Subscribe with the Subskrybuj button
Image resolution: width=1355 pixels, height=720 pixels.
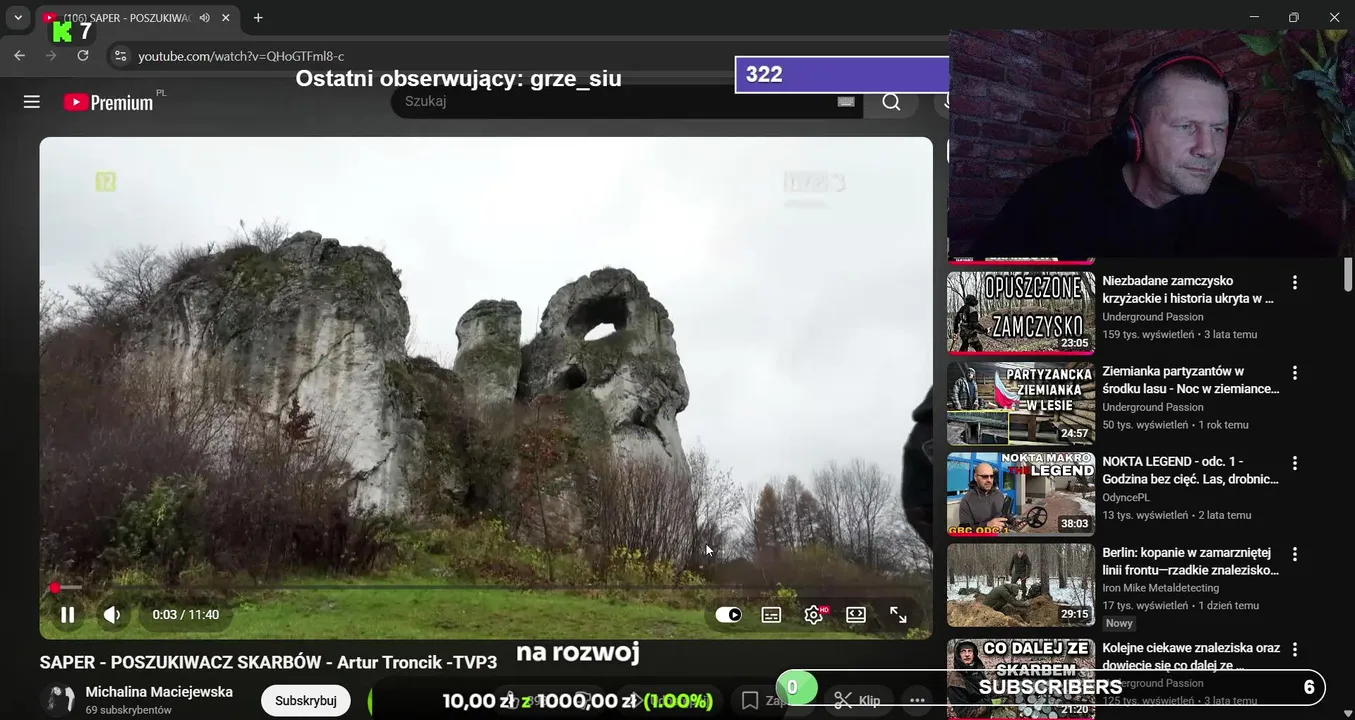tap(306, 701)
